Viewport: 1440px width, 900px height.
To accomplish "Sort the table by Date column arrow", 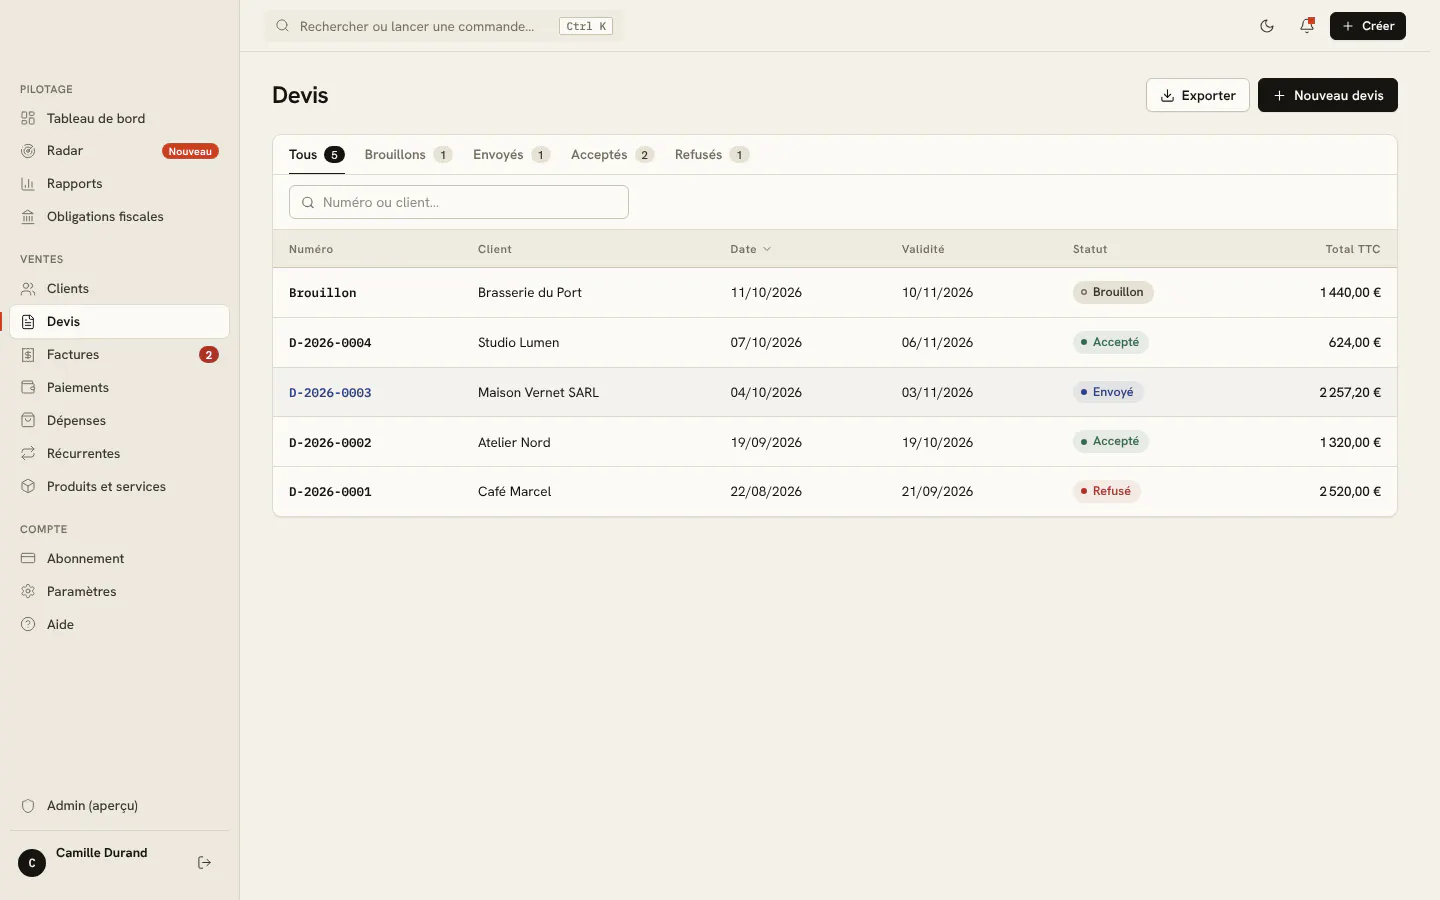I will coord(767,249).
